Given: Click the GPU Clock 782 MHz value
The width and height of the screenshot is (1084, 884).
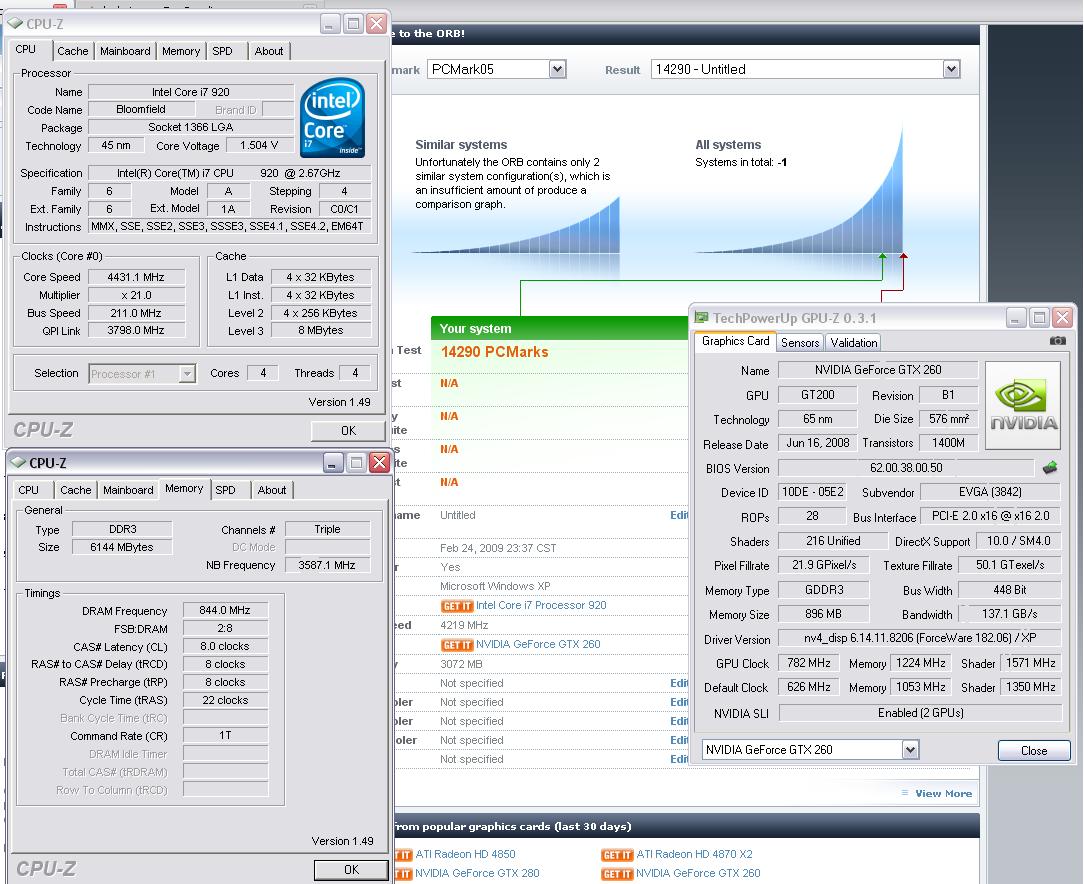Looking at the screenshot, I should pos(808,663).
